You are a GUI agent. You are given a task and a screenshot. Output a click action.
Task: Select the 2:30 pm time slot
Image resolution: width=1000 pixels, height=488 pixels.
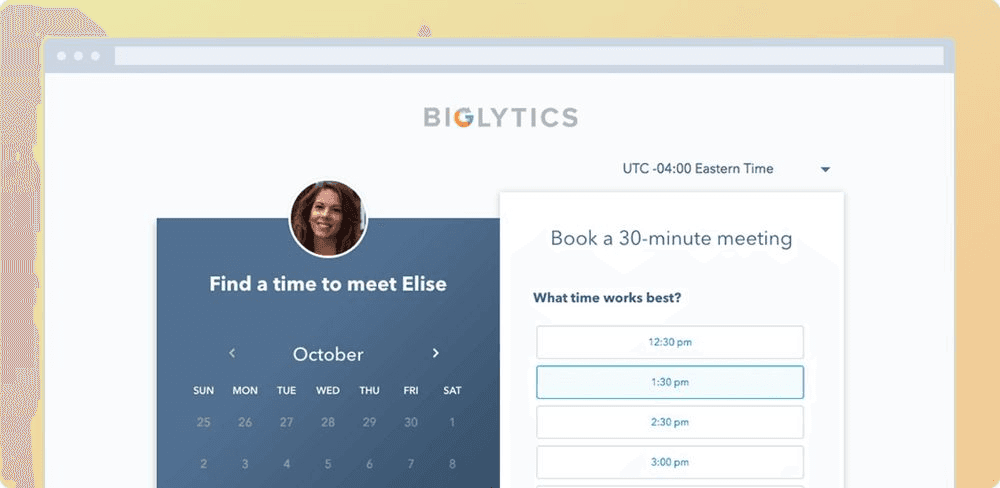pos(670,422)
